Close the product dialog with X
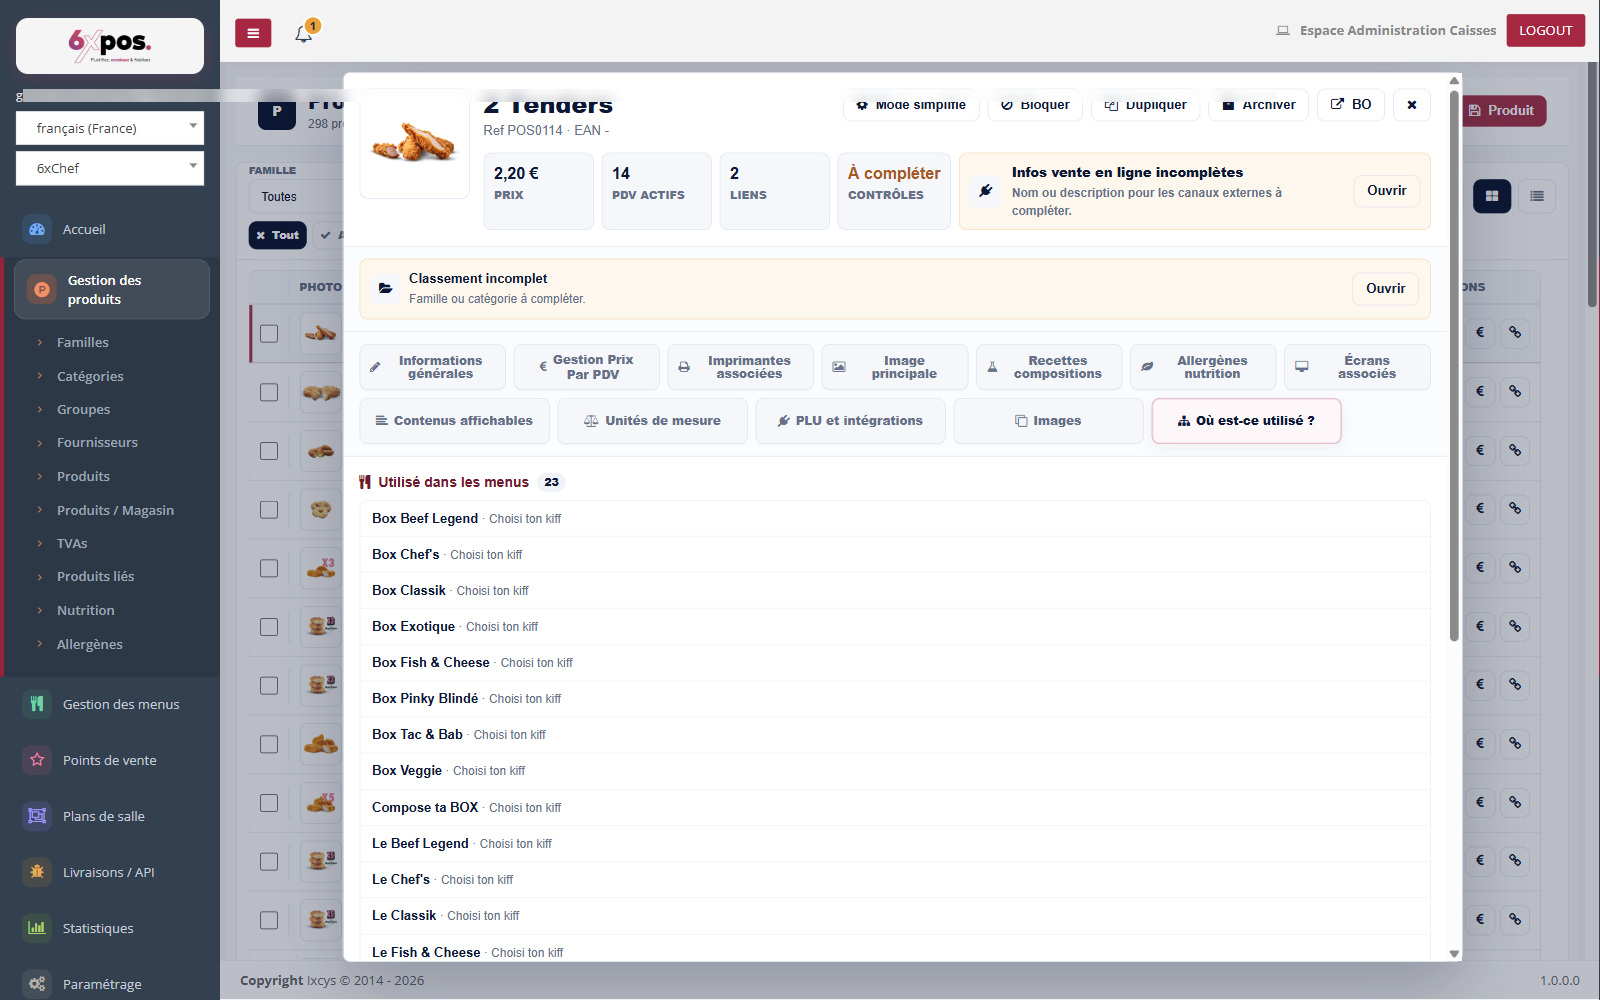The image size is (1600, 1000). point(1412,104)
